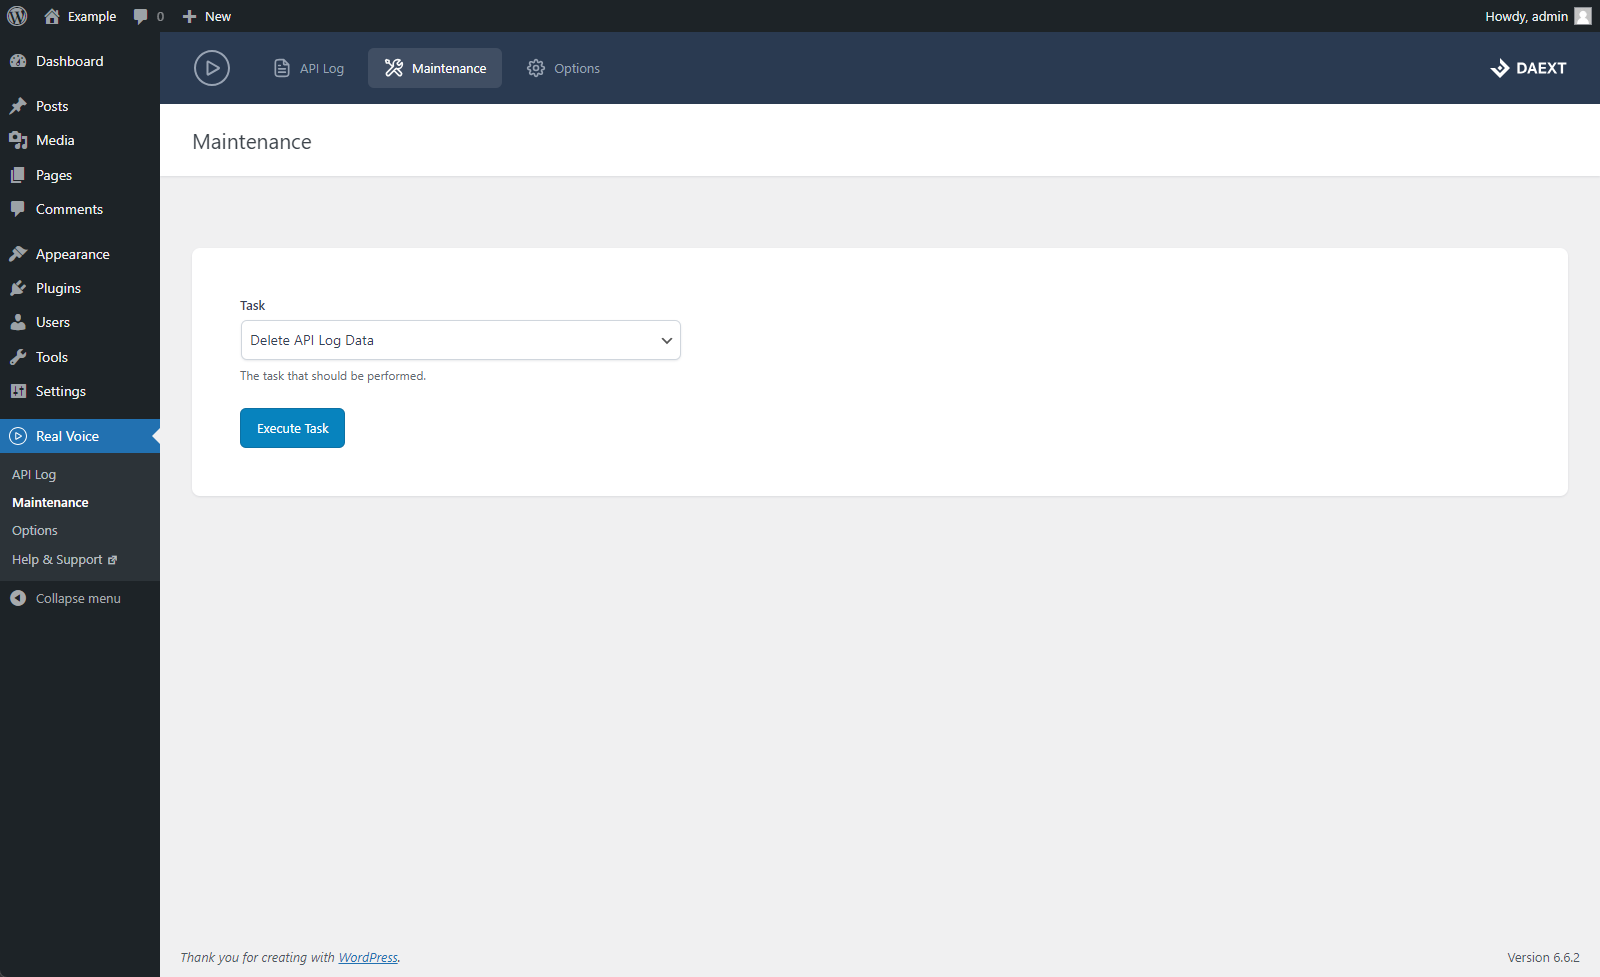
Task: Open Options in the sidebar submenu
Action: pos(35,530)
